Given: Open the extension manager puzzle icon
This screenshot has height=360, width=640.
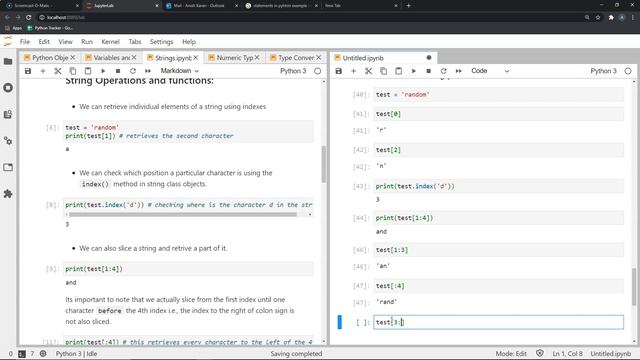Looking at the screenshot, I should point(8,193).
